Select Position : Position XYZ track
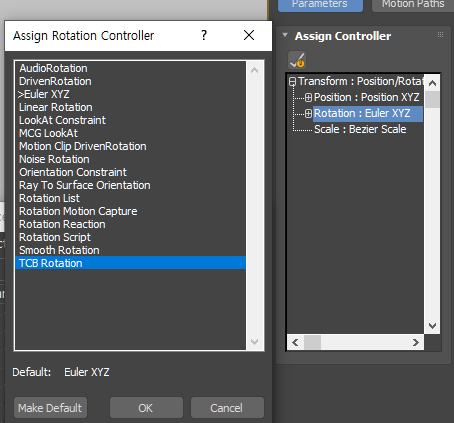 367,97
